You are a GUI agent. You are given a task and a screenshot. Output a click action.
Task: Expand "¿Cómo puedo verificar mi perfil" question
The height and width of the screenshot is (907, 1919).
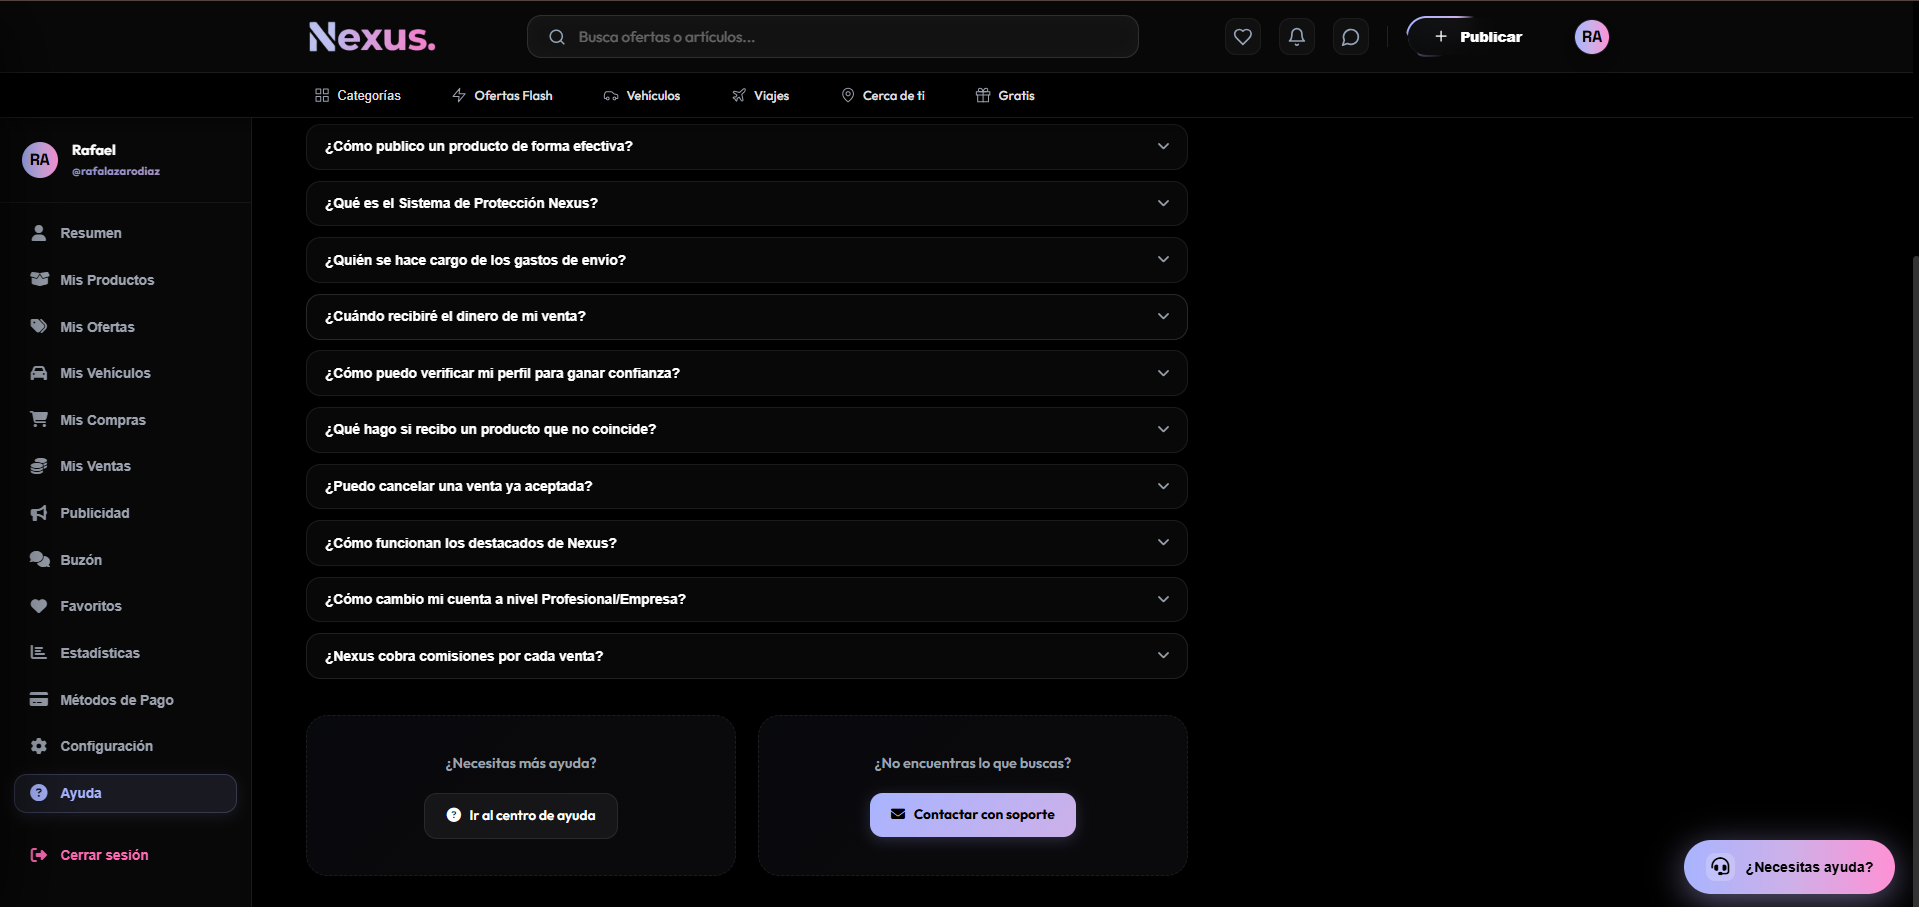746,373
